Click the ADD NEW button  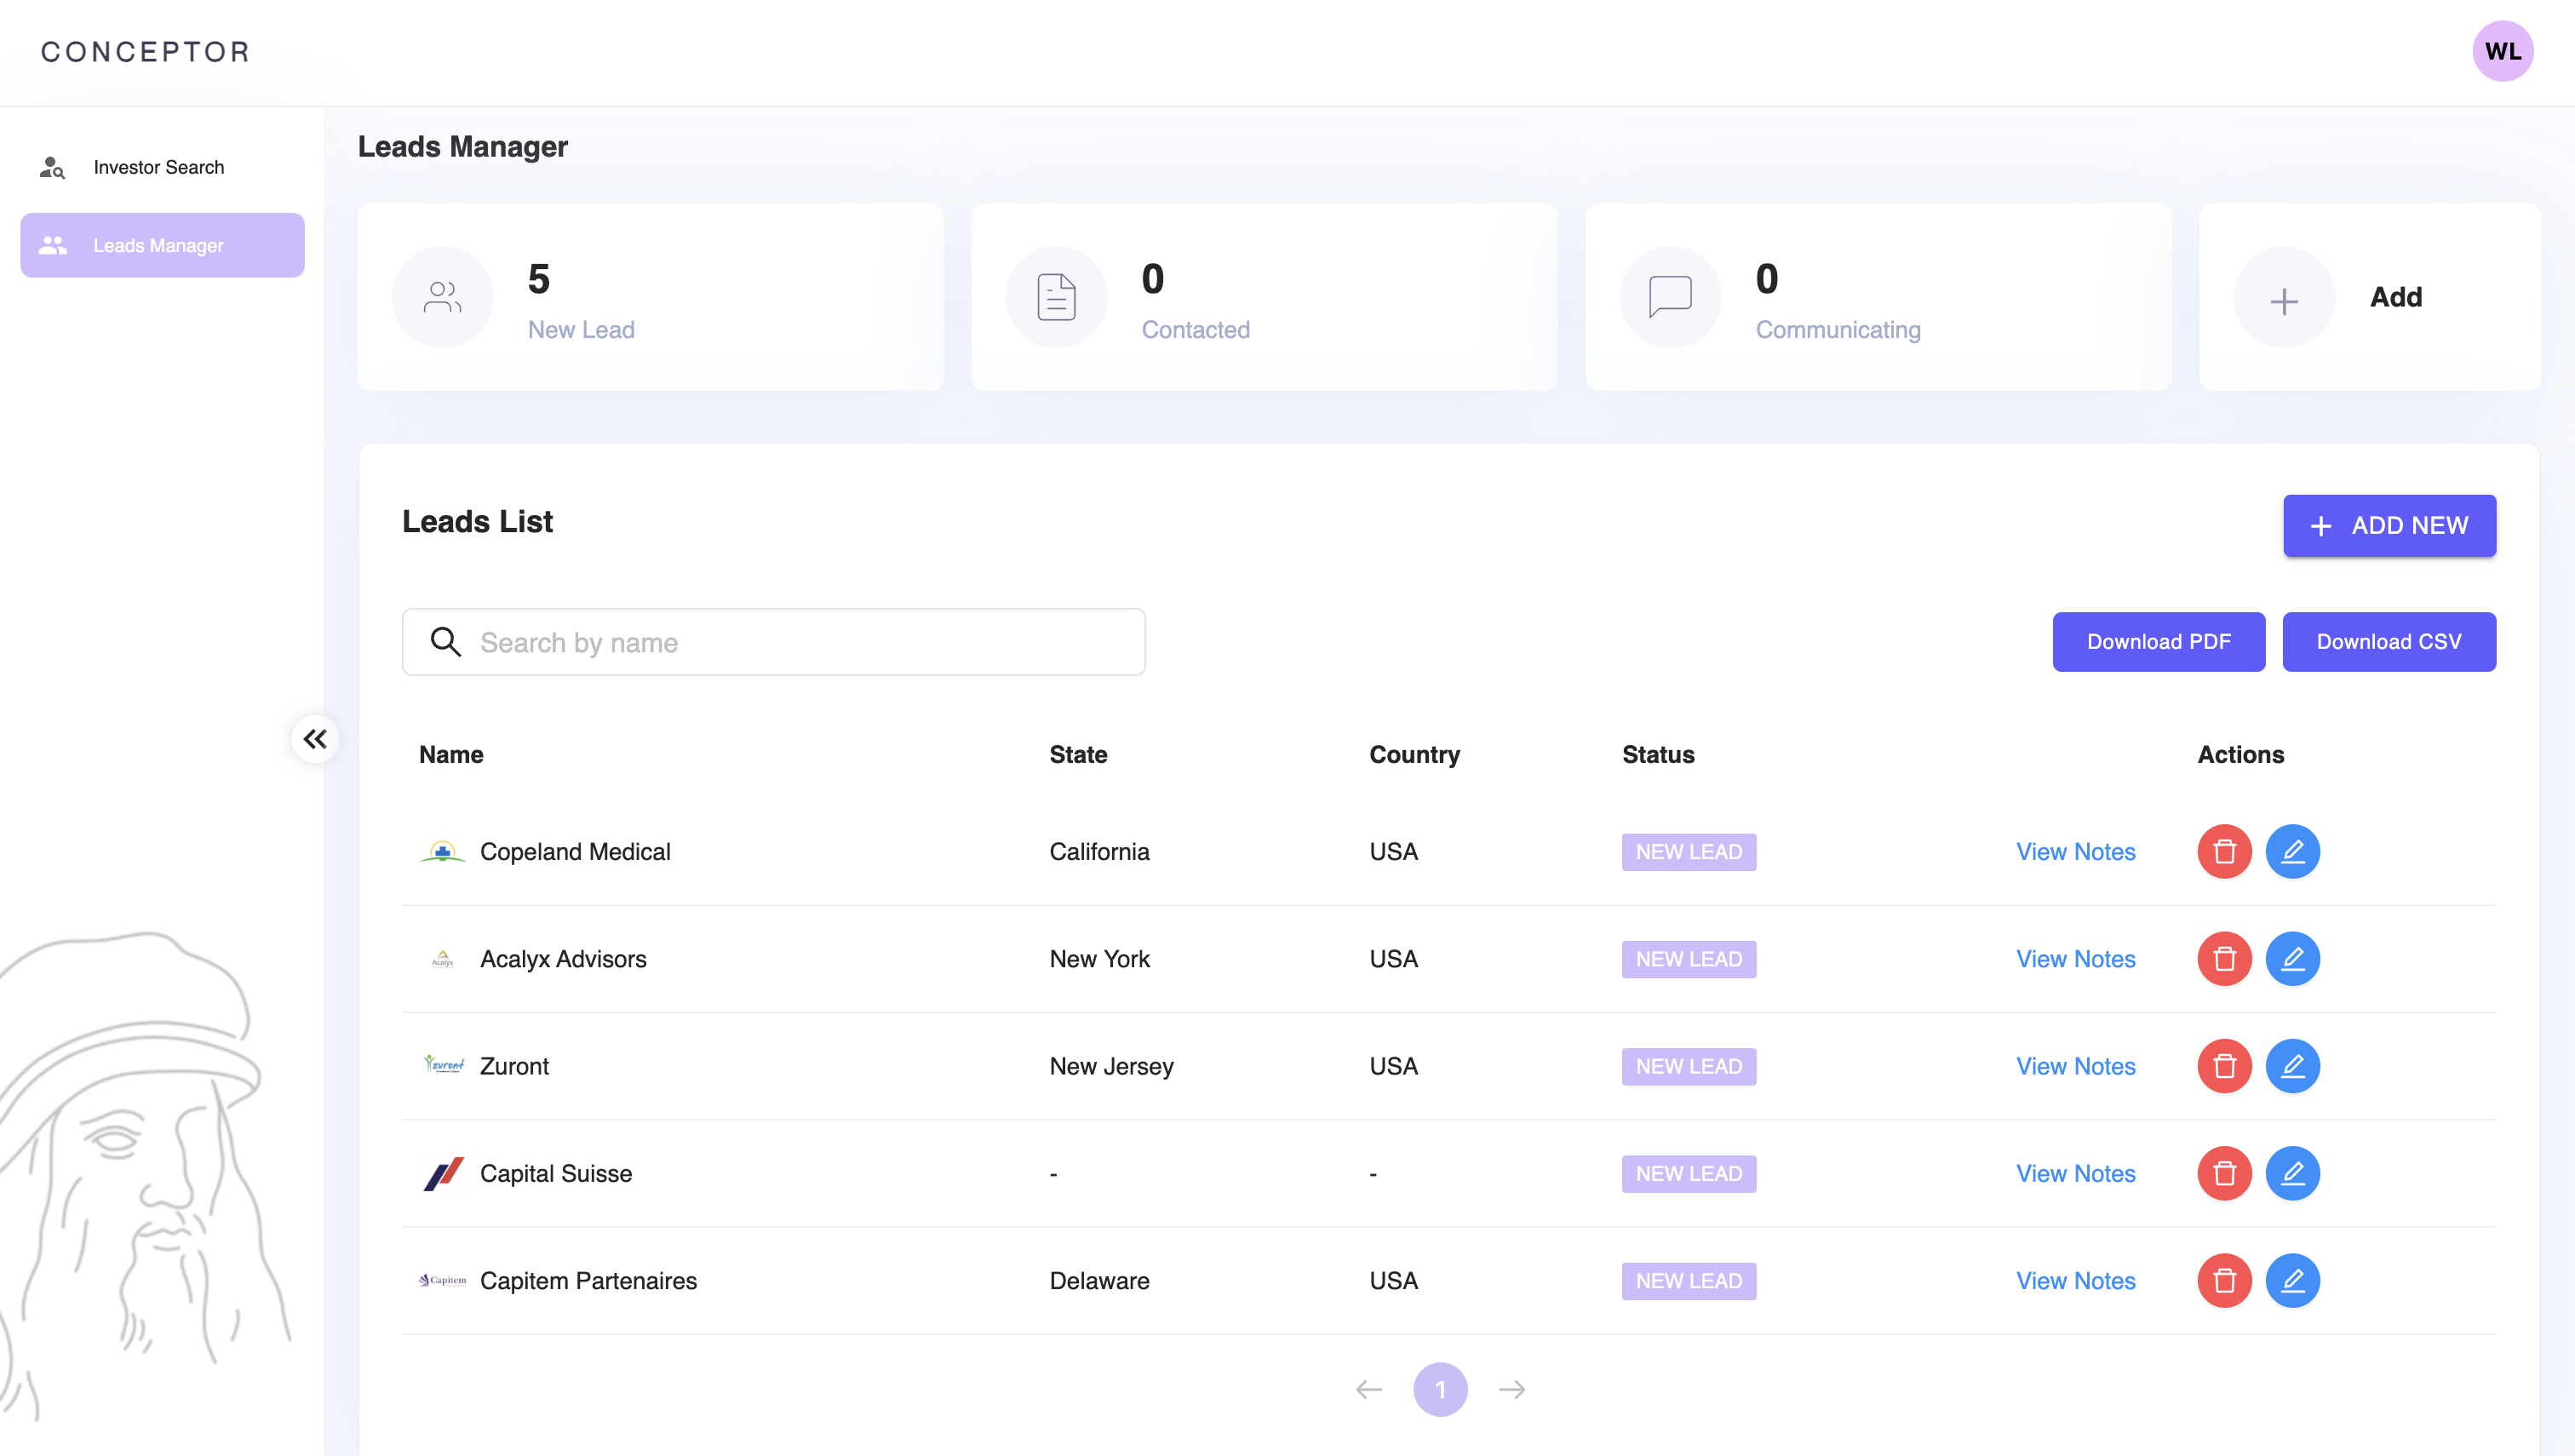[x=2388, y=525]
